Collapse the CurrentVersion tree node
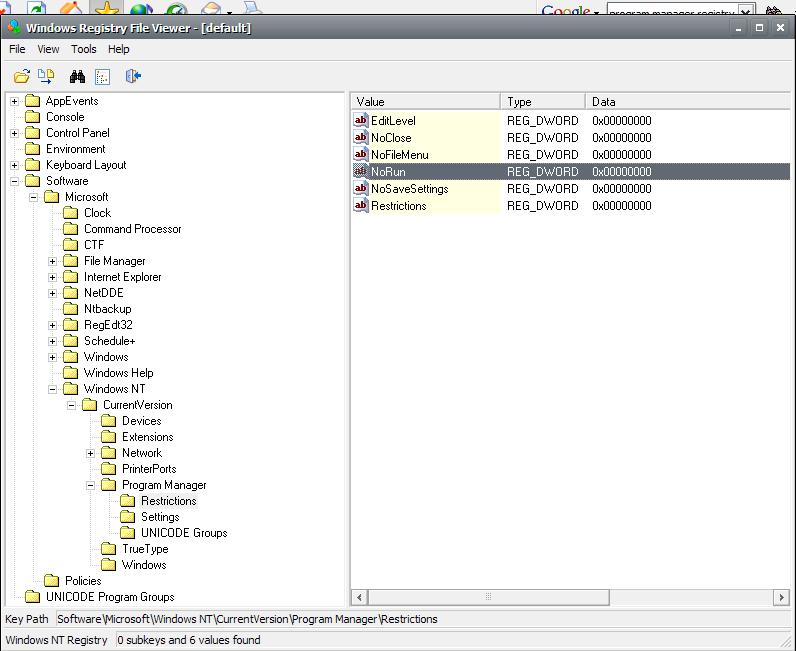Image resolution: width=796 pixels, height=651 pixels. point(72,405)
